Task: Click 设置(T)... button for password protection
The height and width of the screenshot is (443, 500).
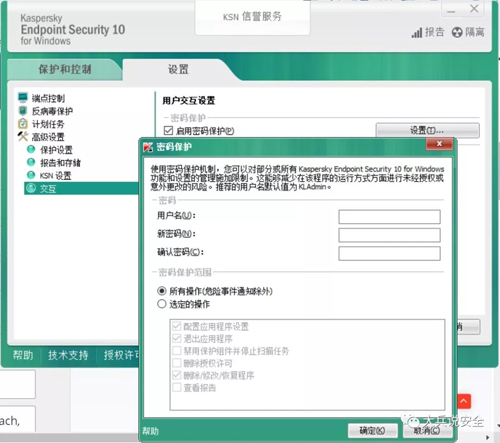Action: pos(428,130)
